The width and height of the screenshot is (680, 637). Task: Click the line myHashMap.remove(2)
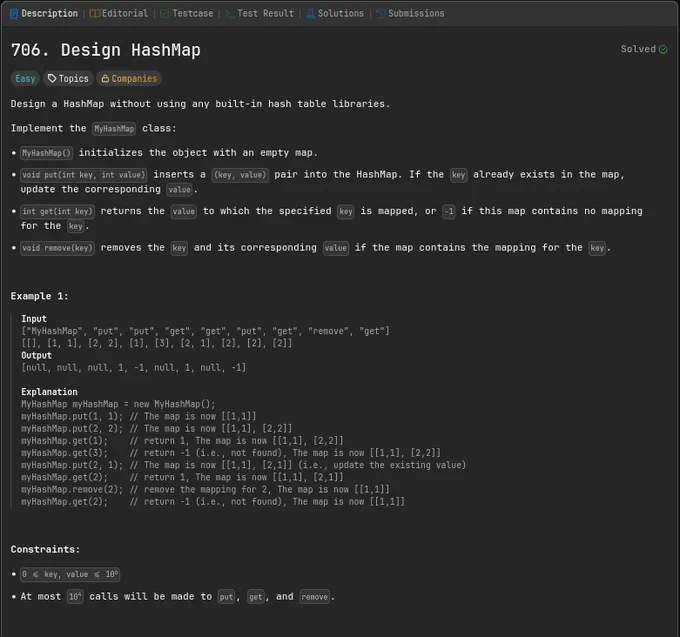point(206,489)
